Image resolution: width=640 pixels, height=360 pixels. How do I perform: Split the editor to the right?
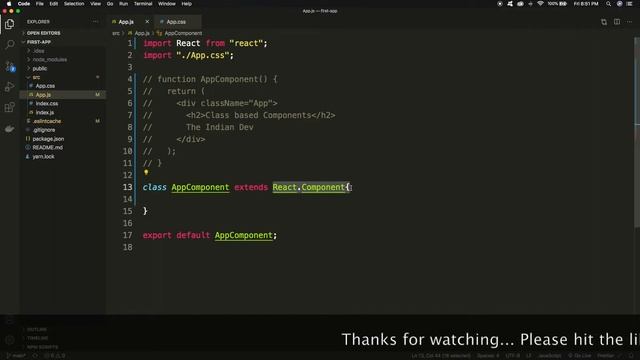(617, 22)
